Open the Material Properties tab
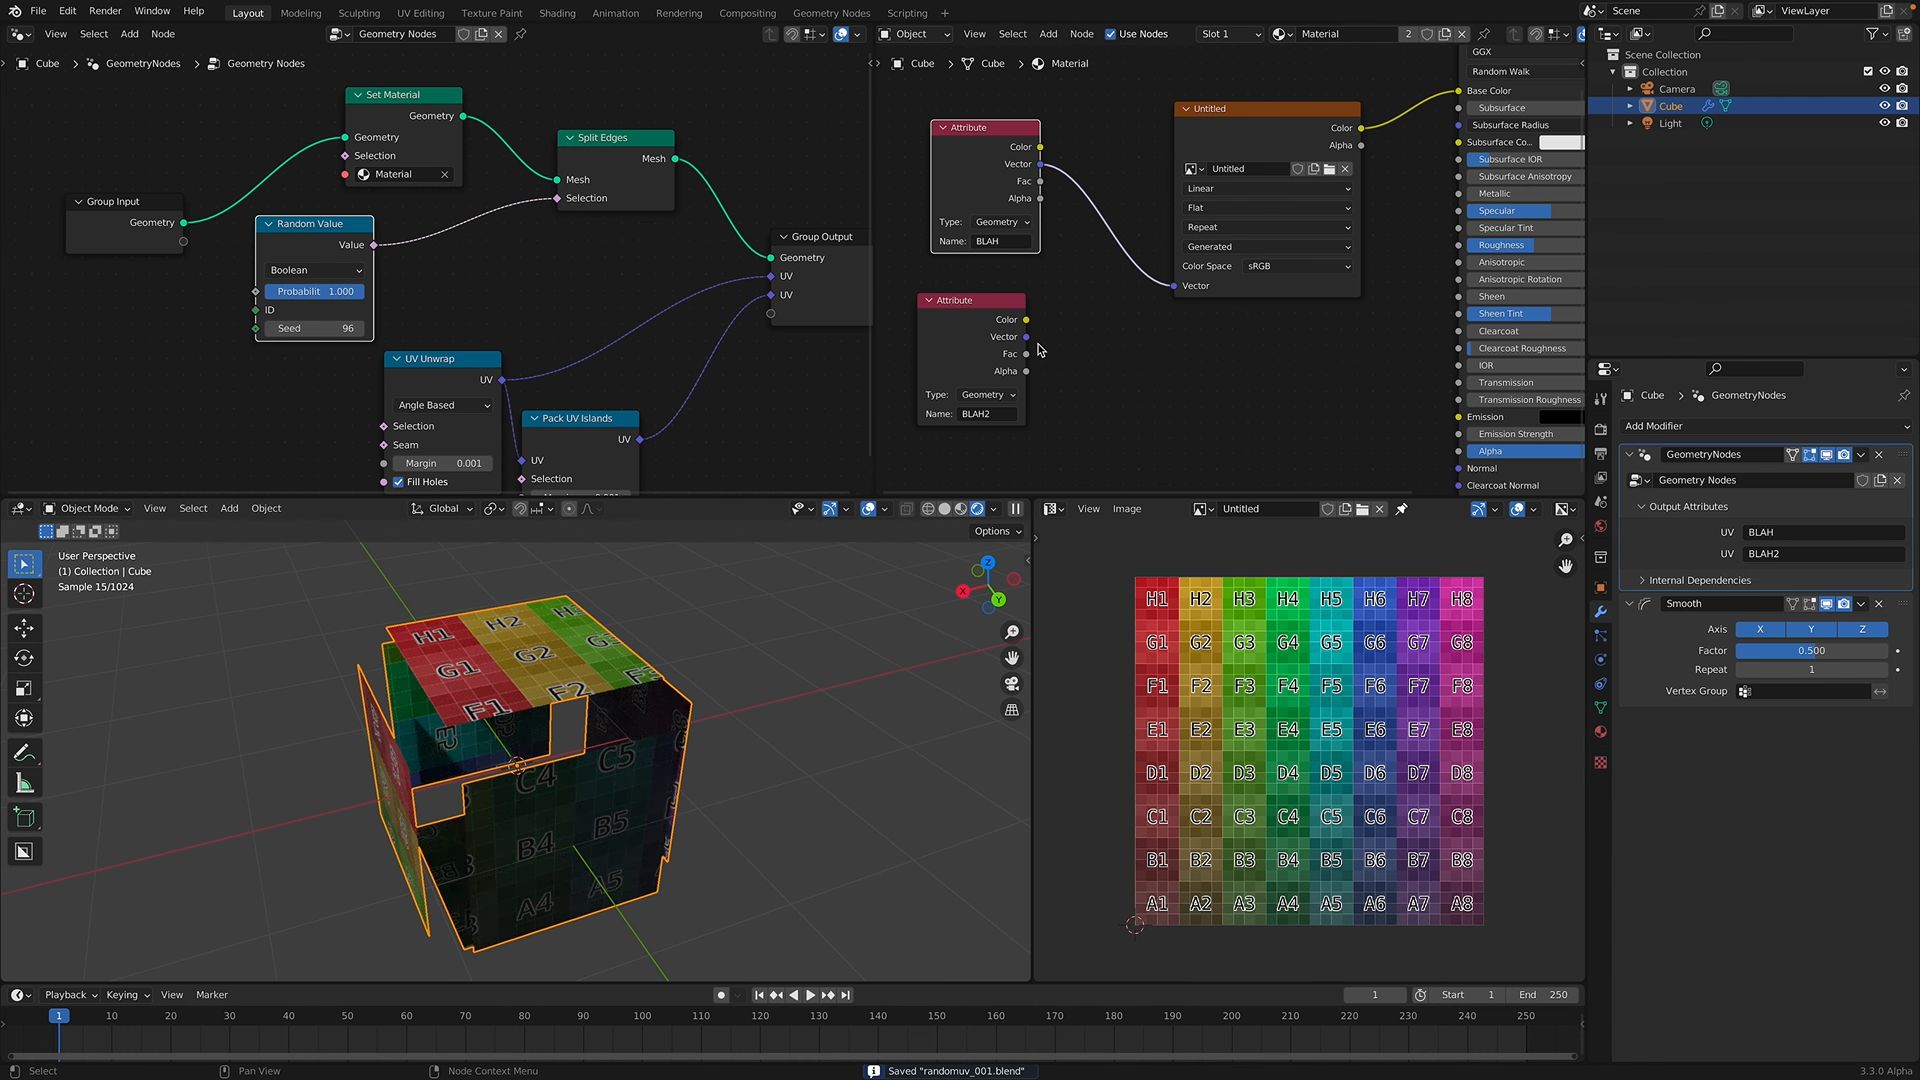Viewport: 1920px width, 1080px height. (1601, 730)
